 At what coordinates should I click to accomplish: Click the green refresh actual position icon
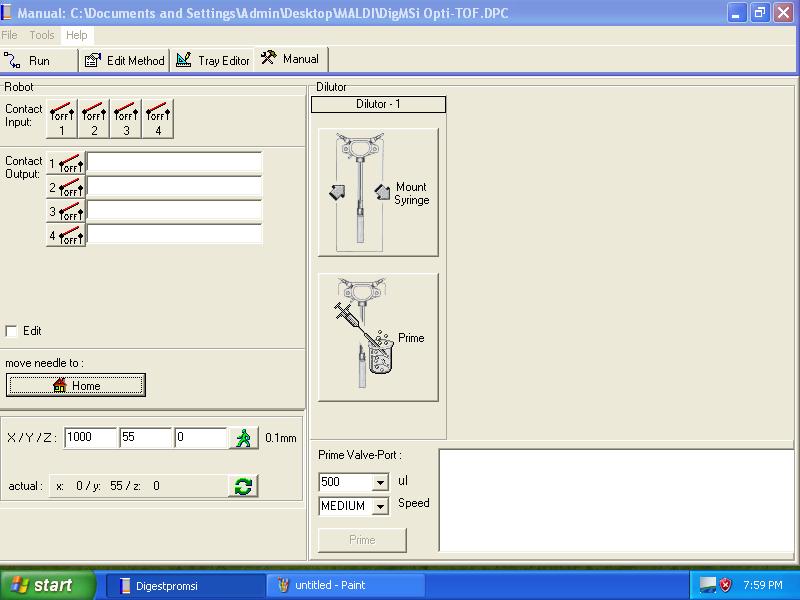(243, 486)
